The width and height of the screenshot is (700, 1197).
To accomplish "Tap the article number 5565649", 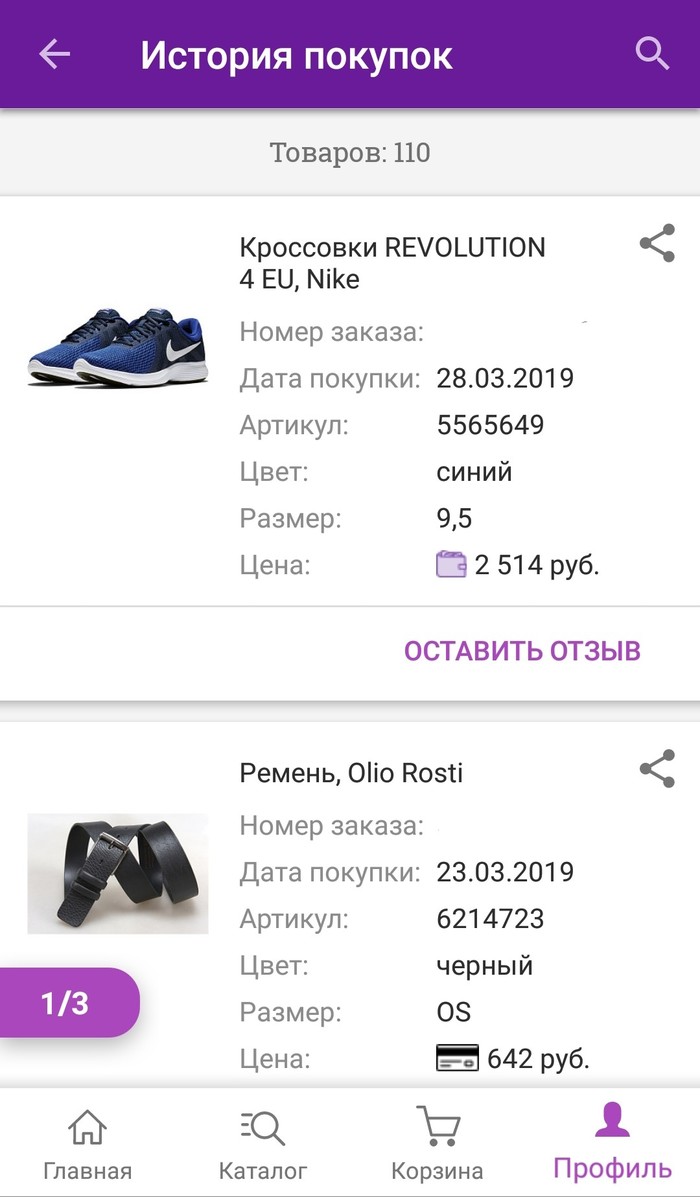I will pyautogui.click(x=490, y=425).
